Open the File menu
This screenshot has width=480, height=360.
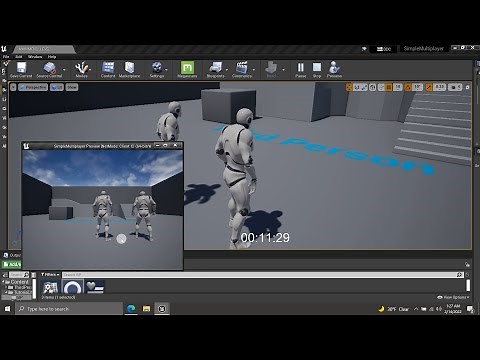pos(6,57)
